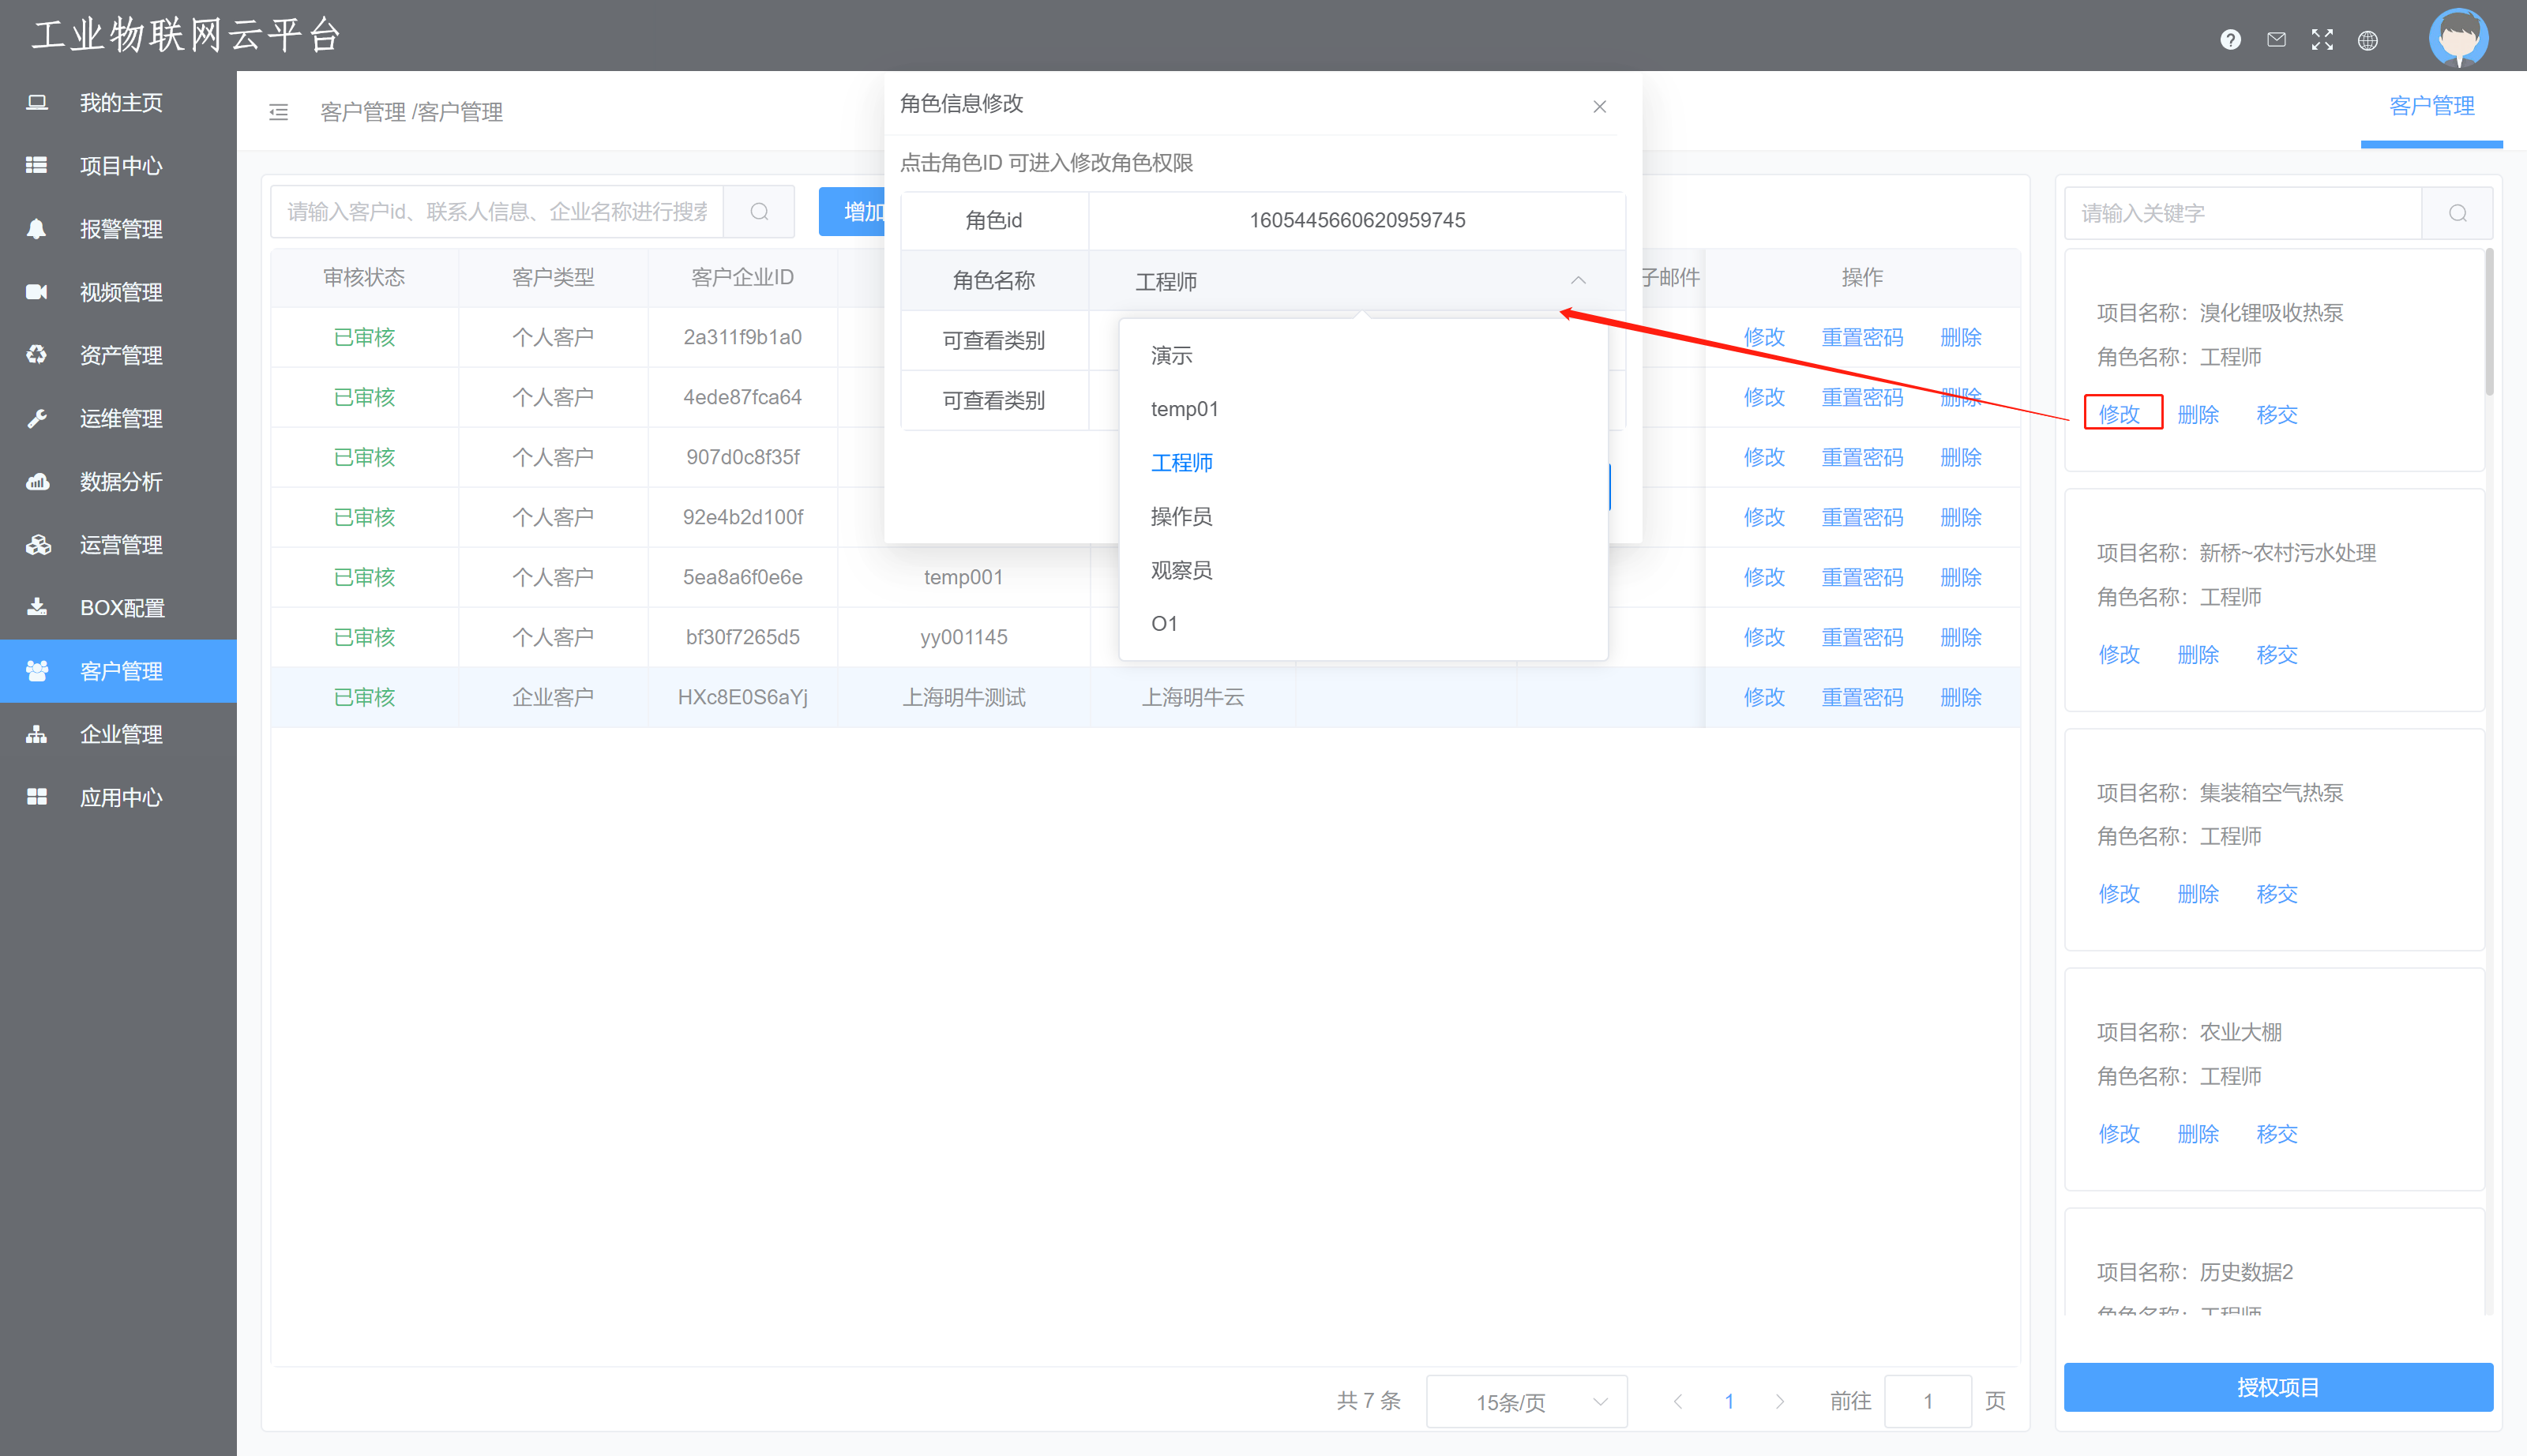Image resolution: width=2527 pixels, height=1456 pixels.
Task: Click 删除 for 农业大棚 project
Action: (x=2198, y=1133)
